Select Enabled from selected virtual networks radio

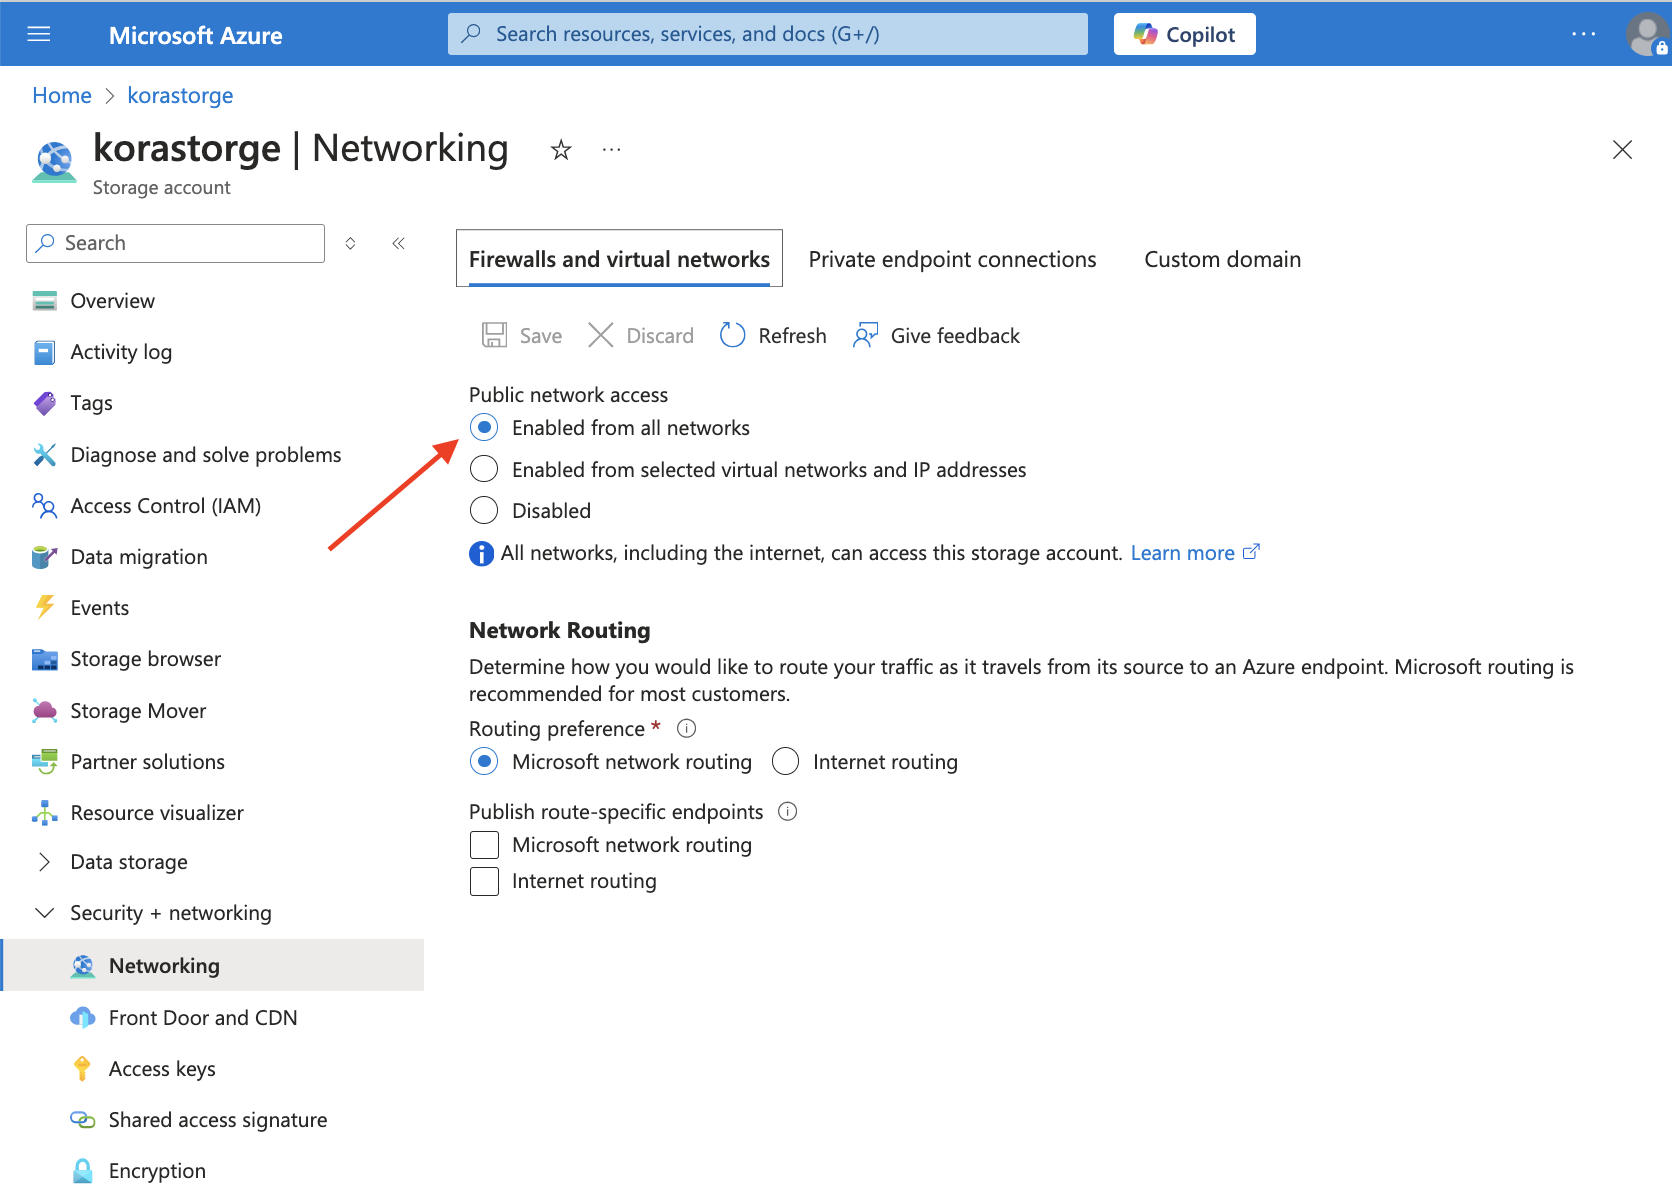(484, 469)
